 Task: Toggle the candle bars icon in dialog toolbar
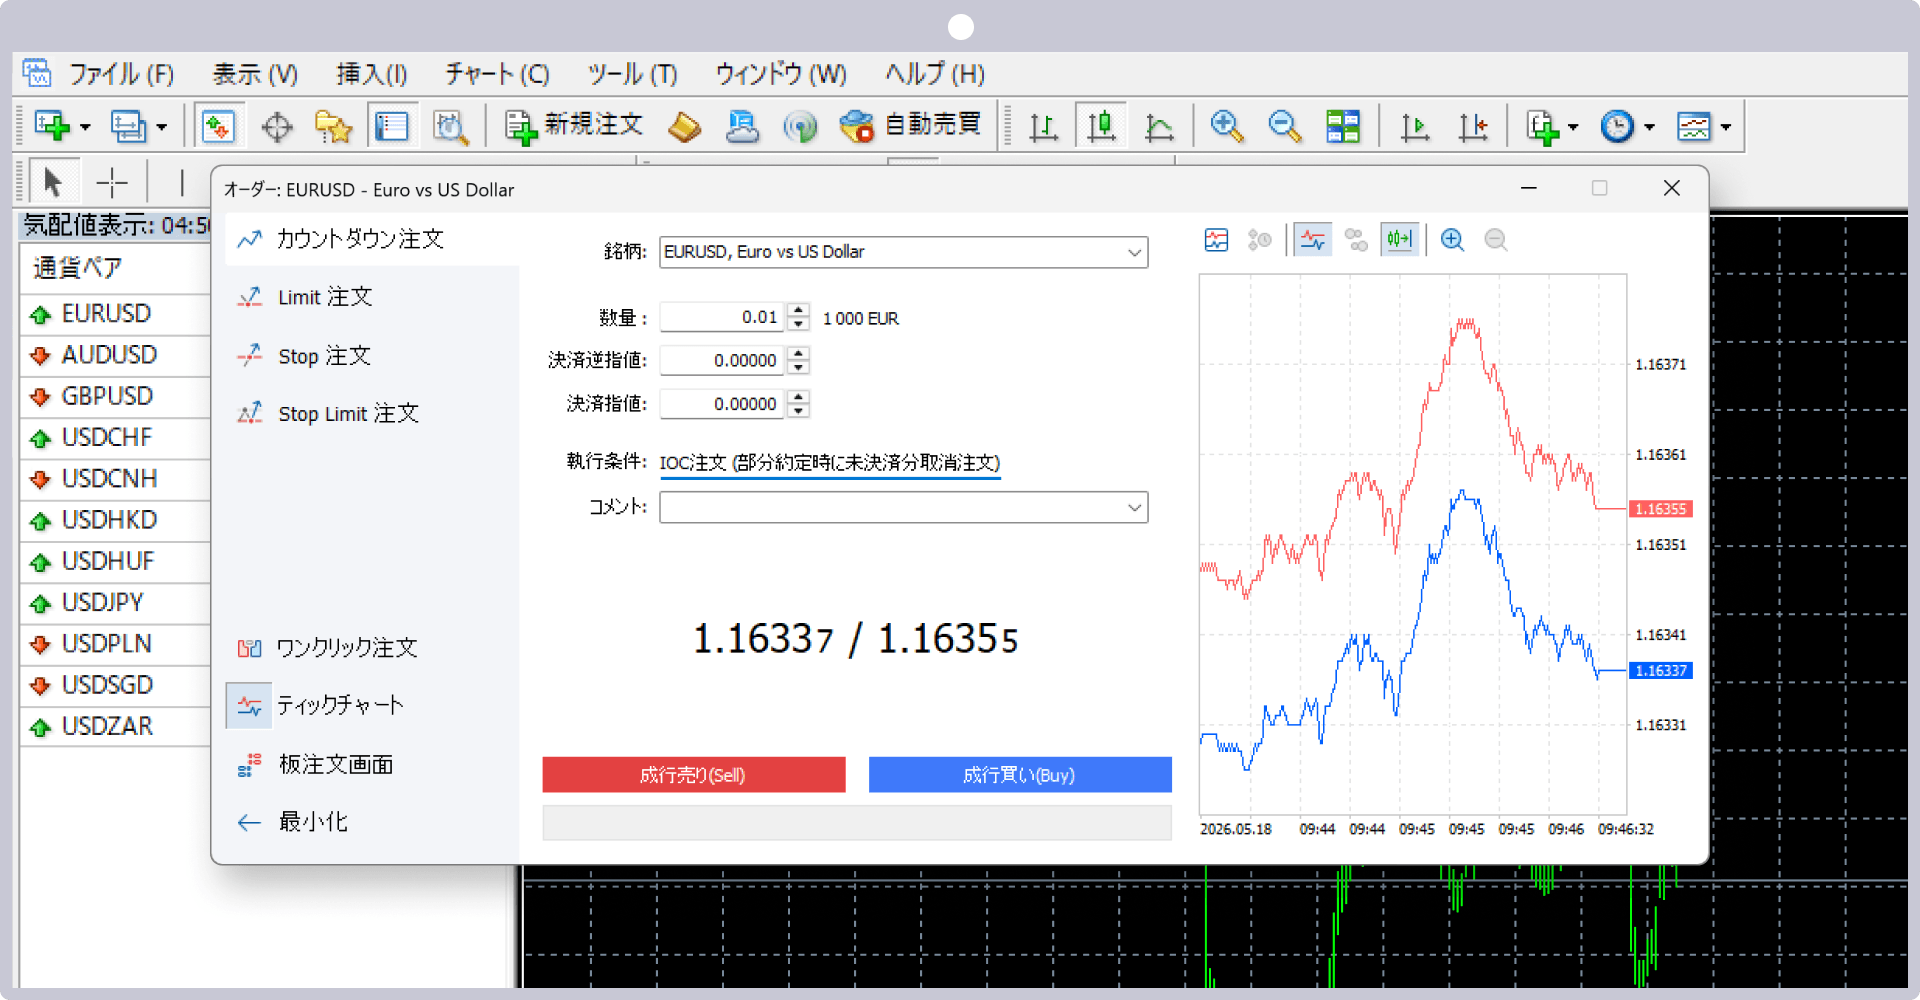1399,240
